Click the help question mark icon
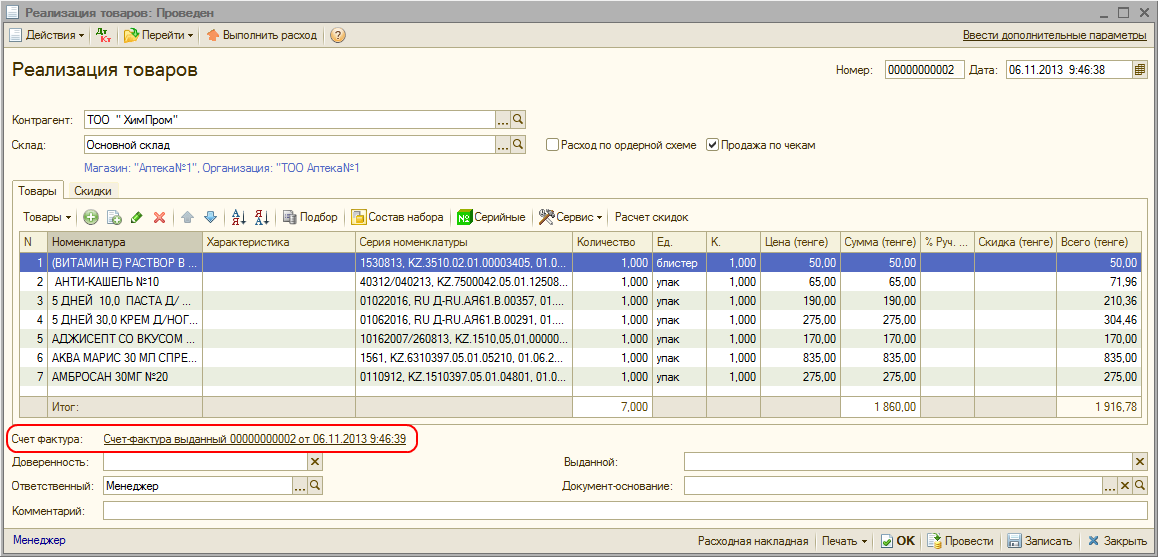Viewport: 1158px width, 557px height. (x=338, y=35)
